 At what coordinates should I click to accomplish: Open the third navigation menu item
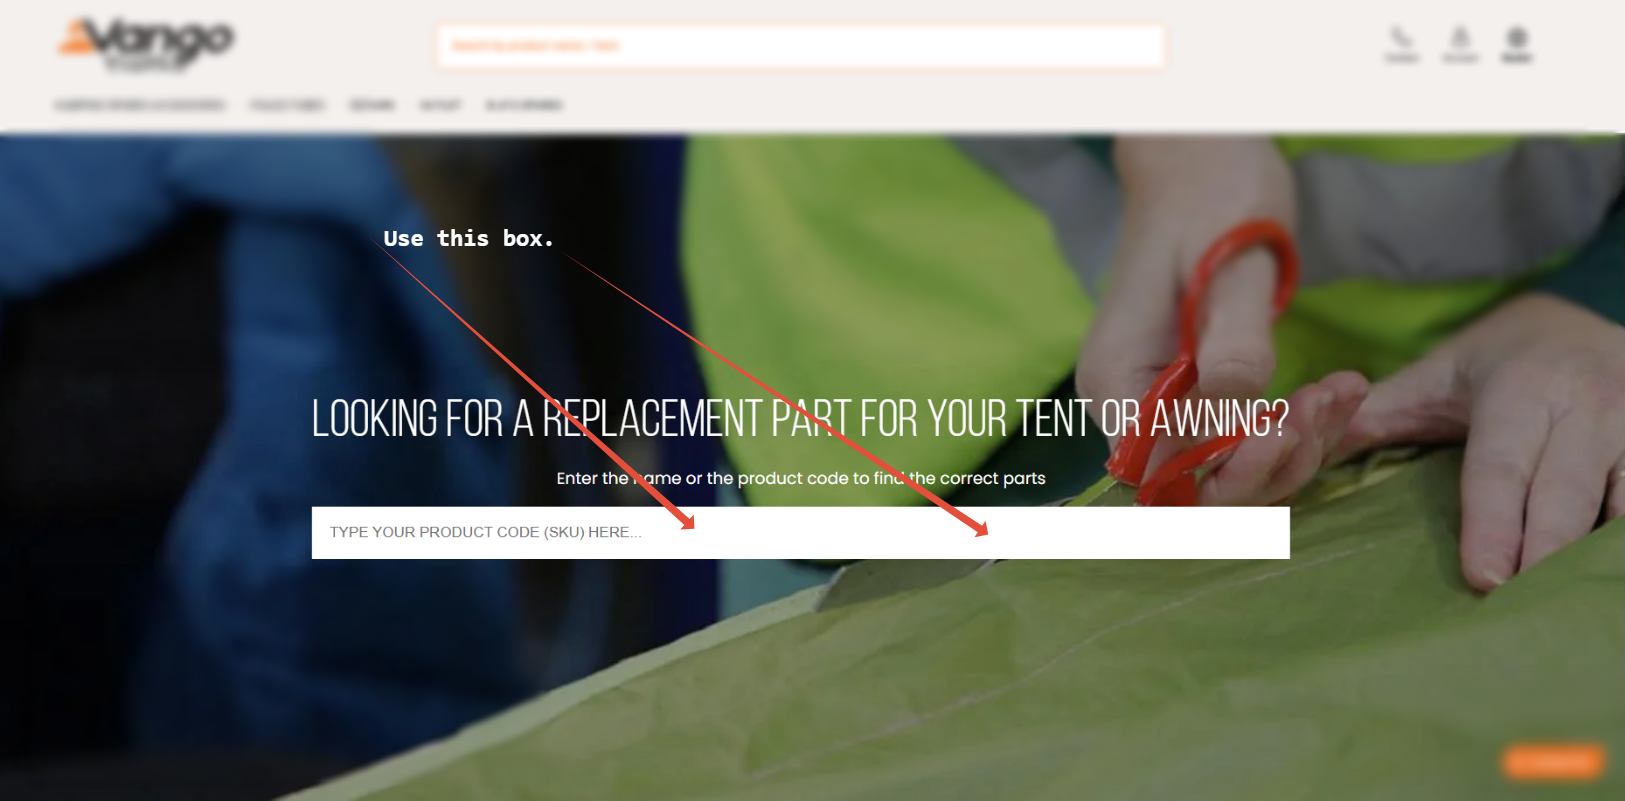tap(372, 105)
